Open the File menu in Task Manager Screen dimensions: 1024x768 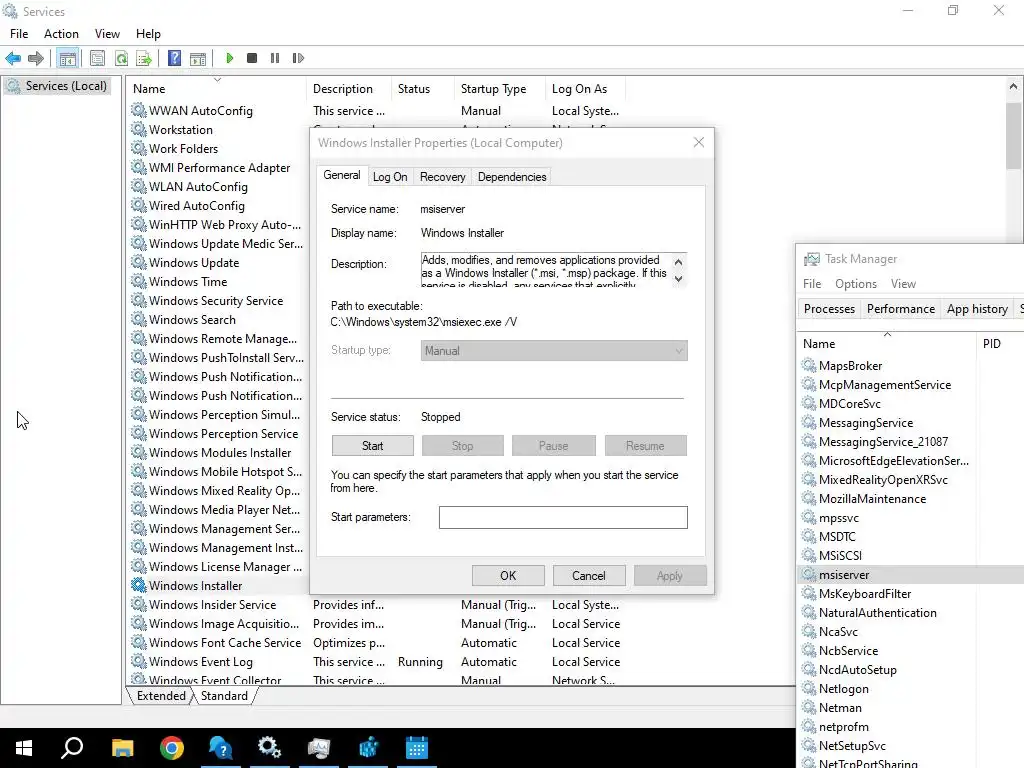pos(812,284)
